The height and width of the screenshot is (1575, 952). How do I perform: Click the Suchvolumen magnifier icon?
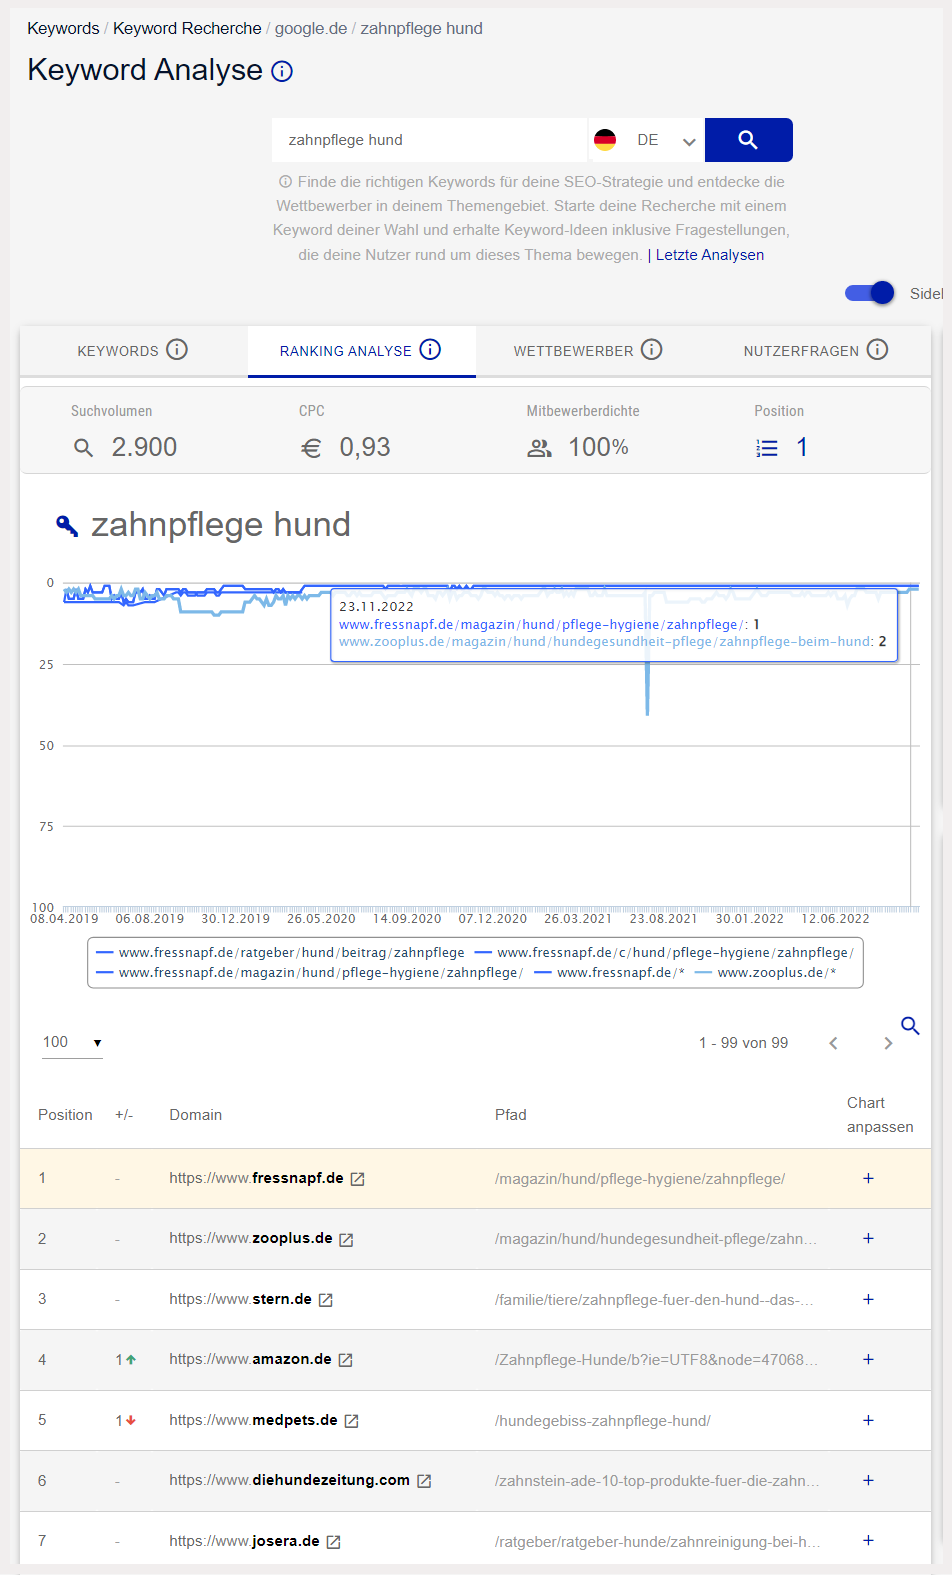84,448
